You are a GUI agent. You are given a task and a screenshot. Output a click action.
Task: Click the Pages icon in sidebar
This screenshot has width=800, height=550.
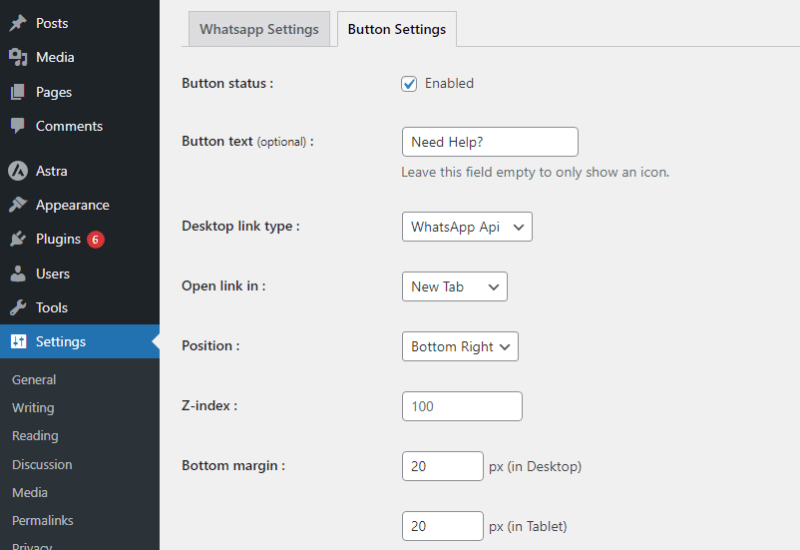[x=18, y=92]
